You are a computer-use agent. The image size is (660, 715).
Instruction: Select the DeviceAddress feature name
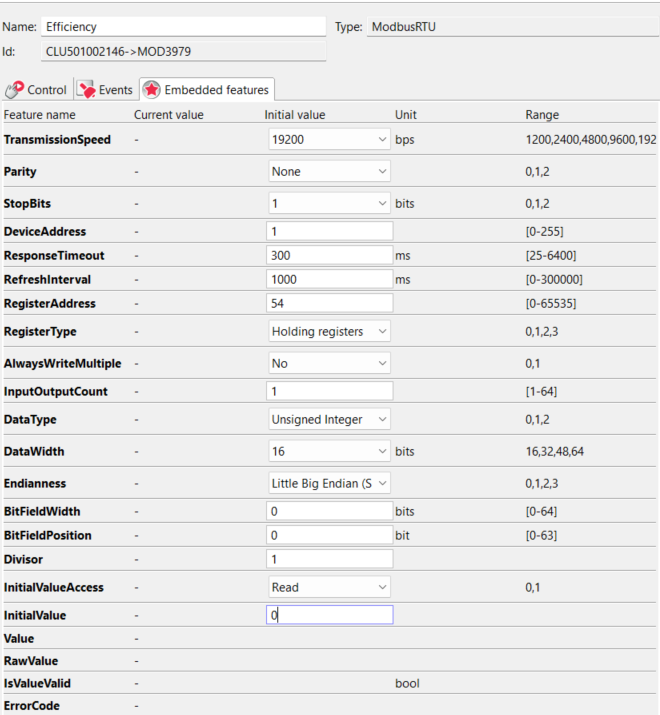(x=45, y=232)
